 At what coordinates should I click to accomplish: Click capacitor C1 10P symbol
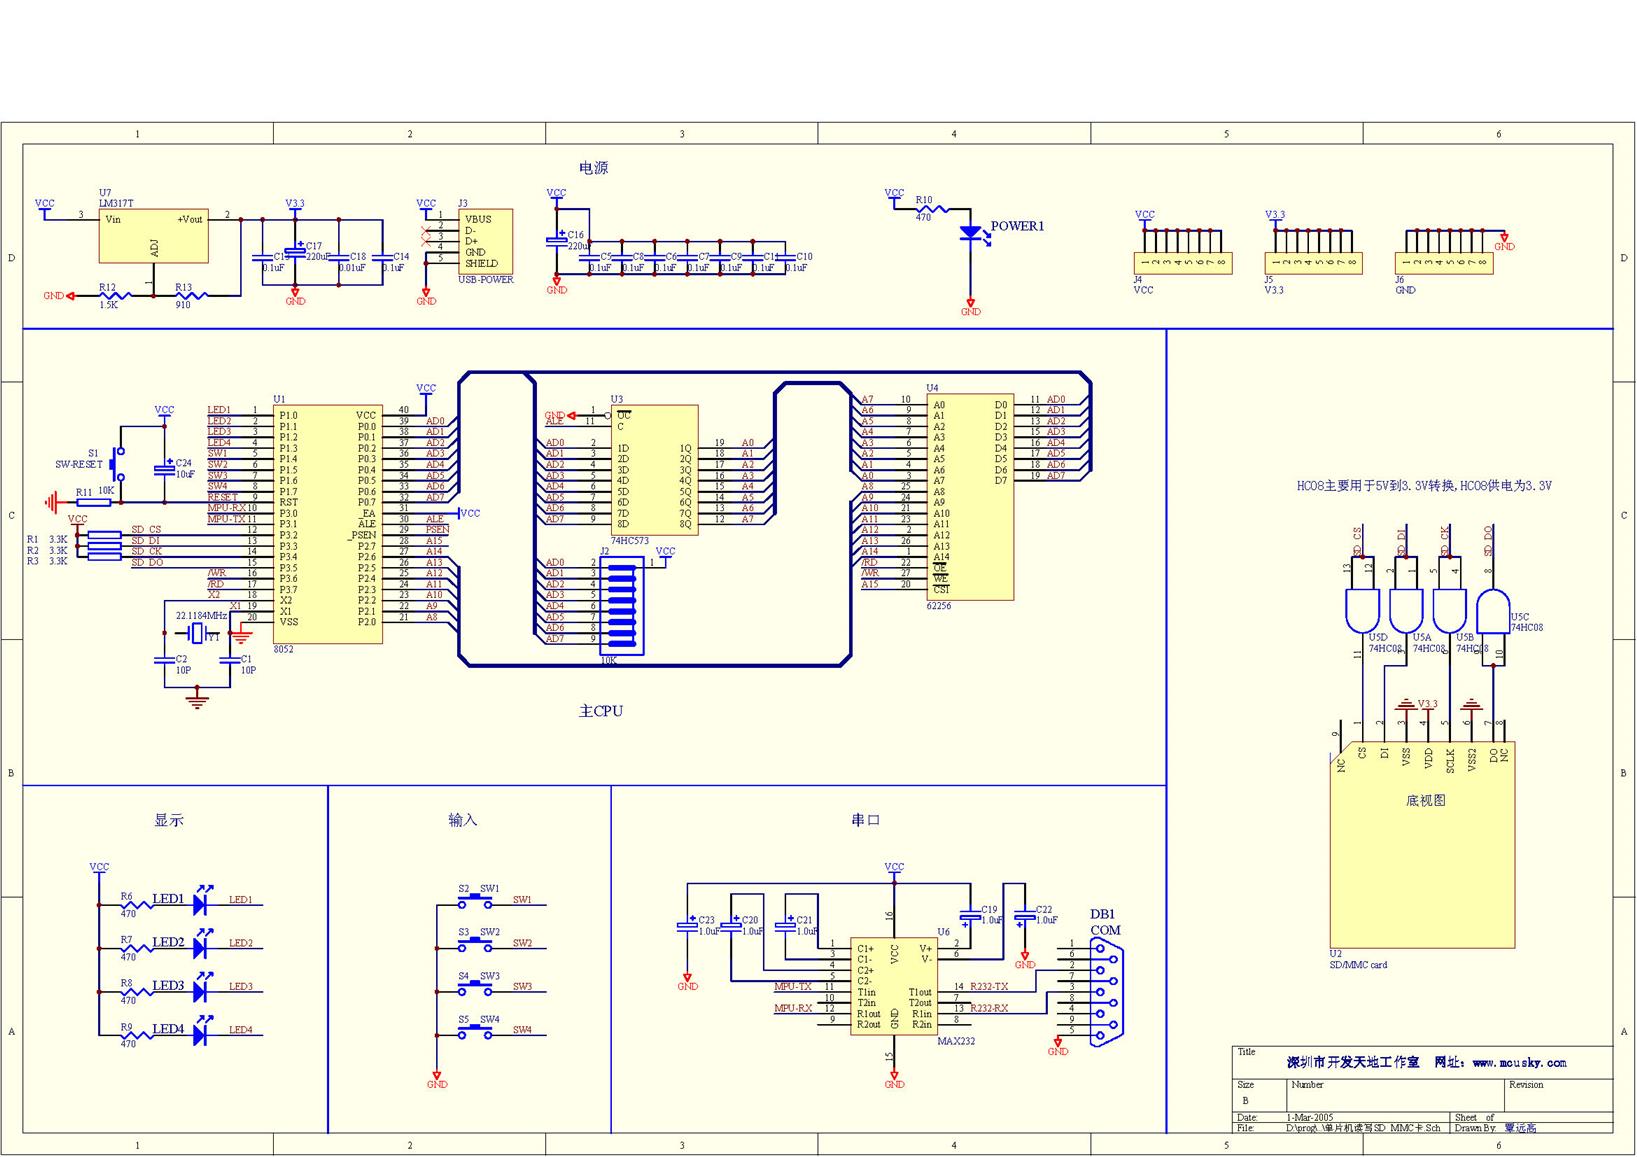230,660
